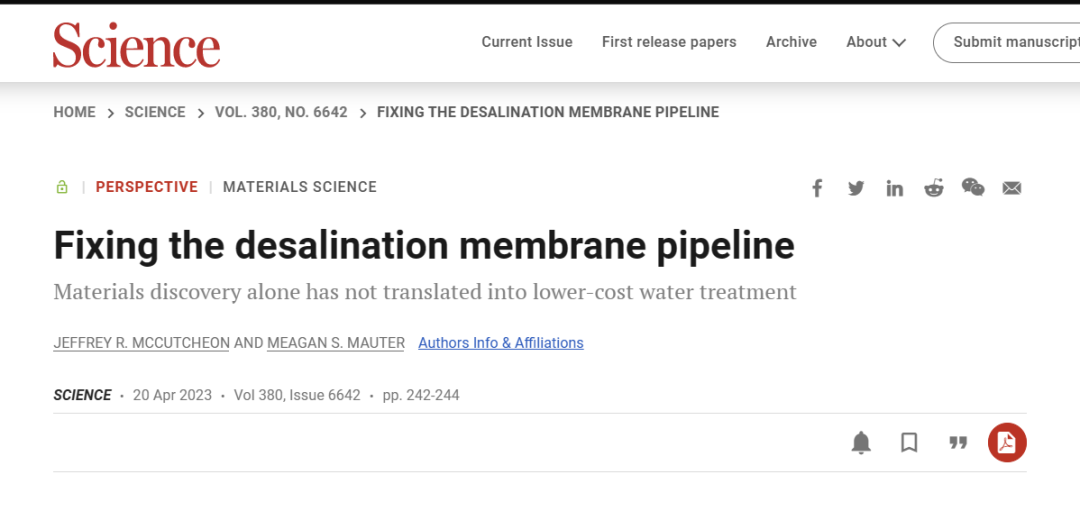Bookmark this article

tap(909, 442)
